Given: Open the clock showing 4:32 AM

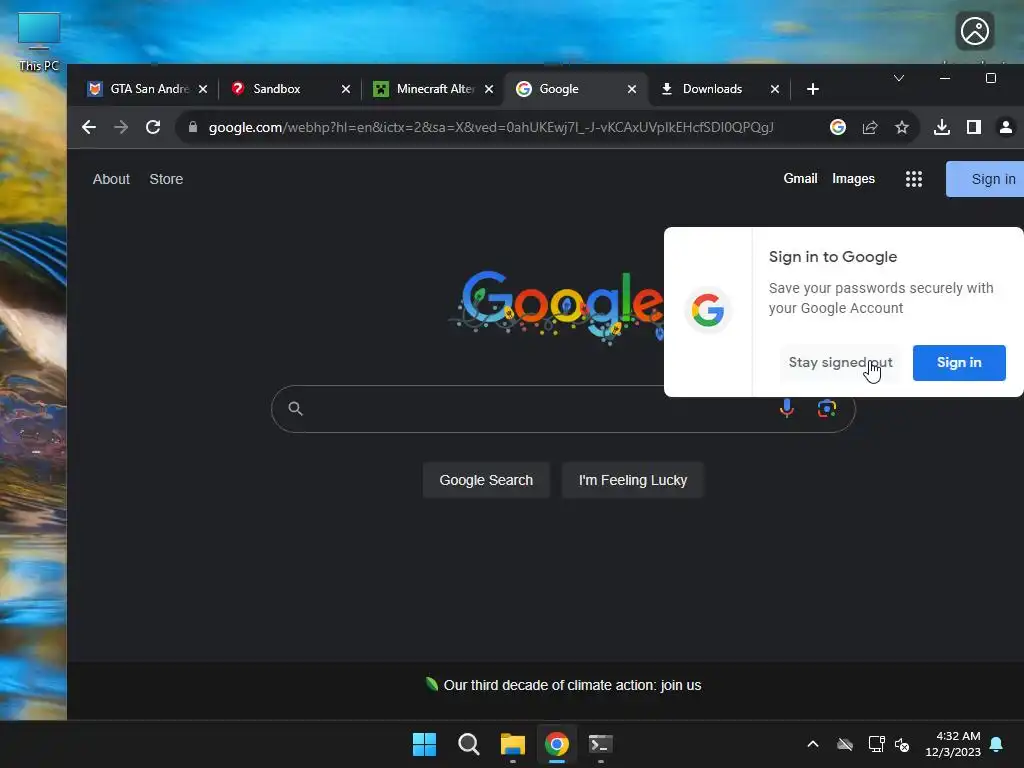Looking at the screenshot, I should 953,744.
